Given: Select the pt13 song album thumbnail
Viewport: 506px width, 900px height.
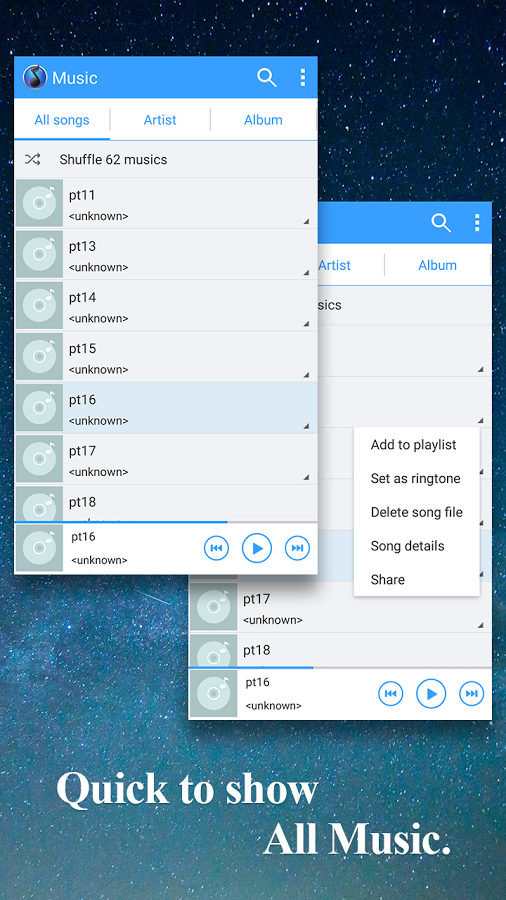Looking at the screenshot, I should coord(39,254).
